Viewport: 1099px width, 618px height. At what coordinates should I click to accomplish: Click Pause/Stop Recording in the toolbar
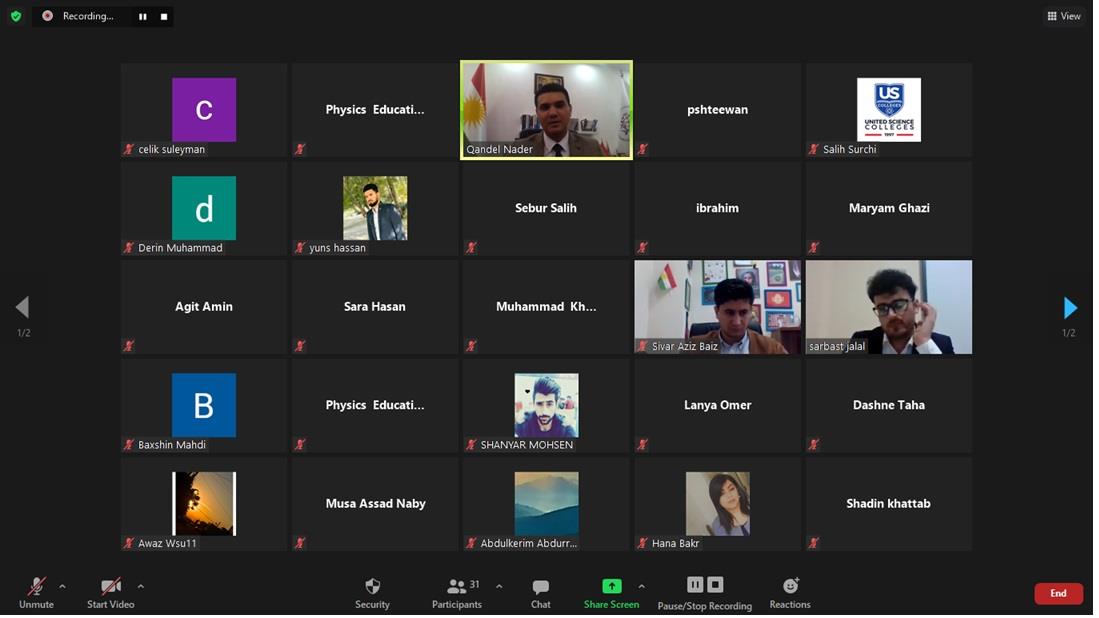pos(705,592)
